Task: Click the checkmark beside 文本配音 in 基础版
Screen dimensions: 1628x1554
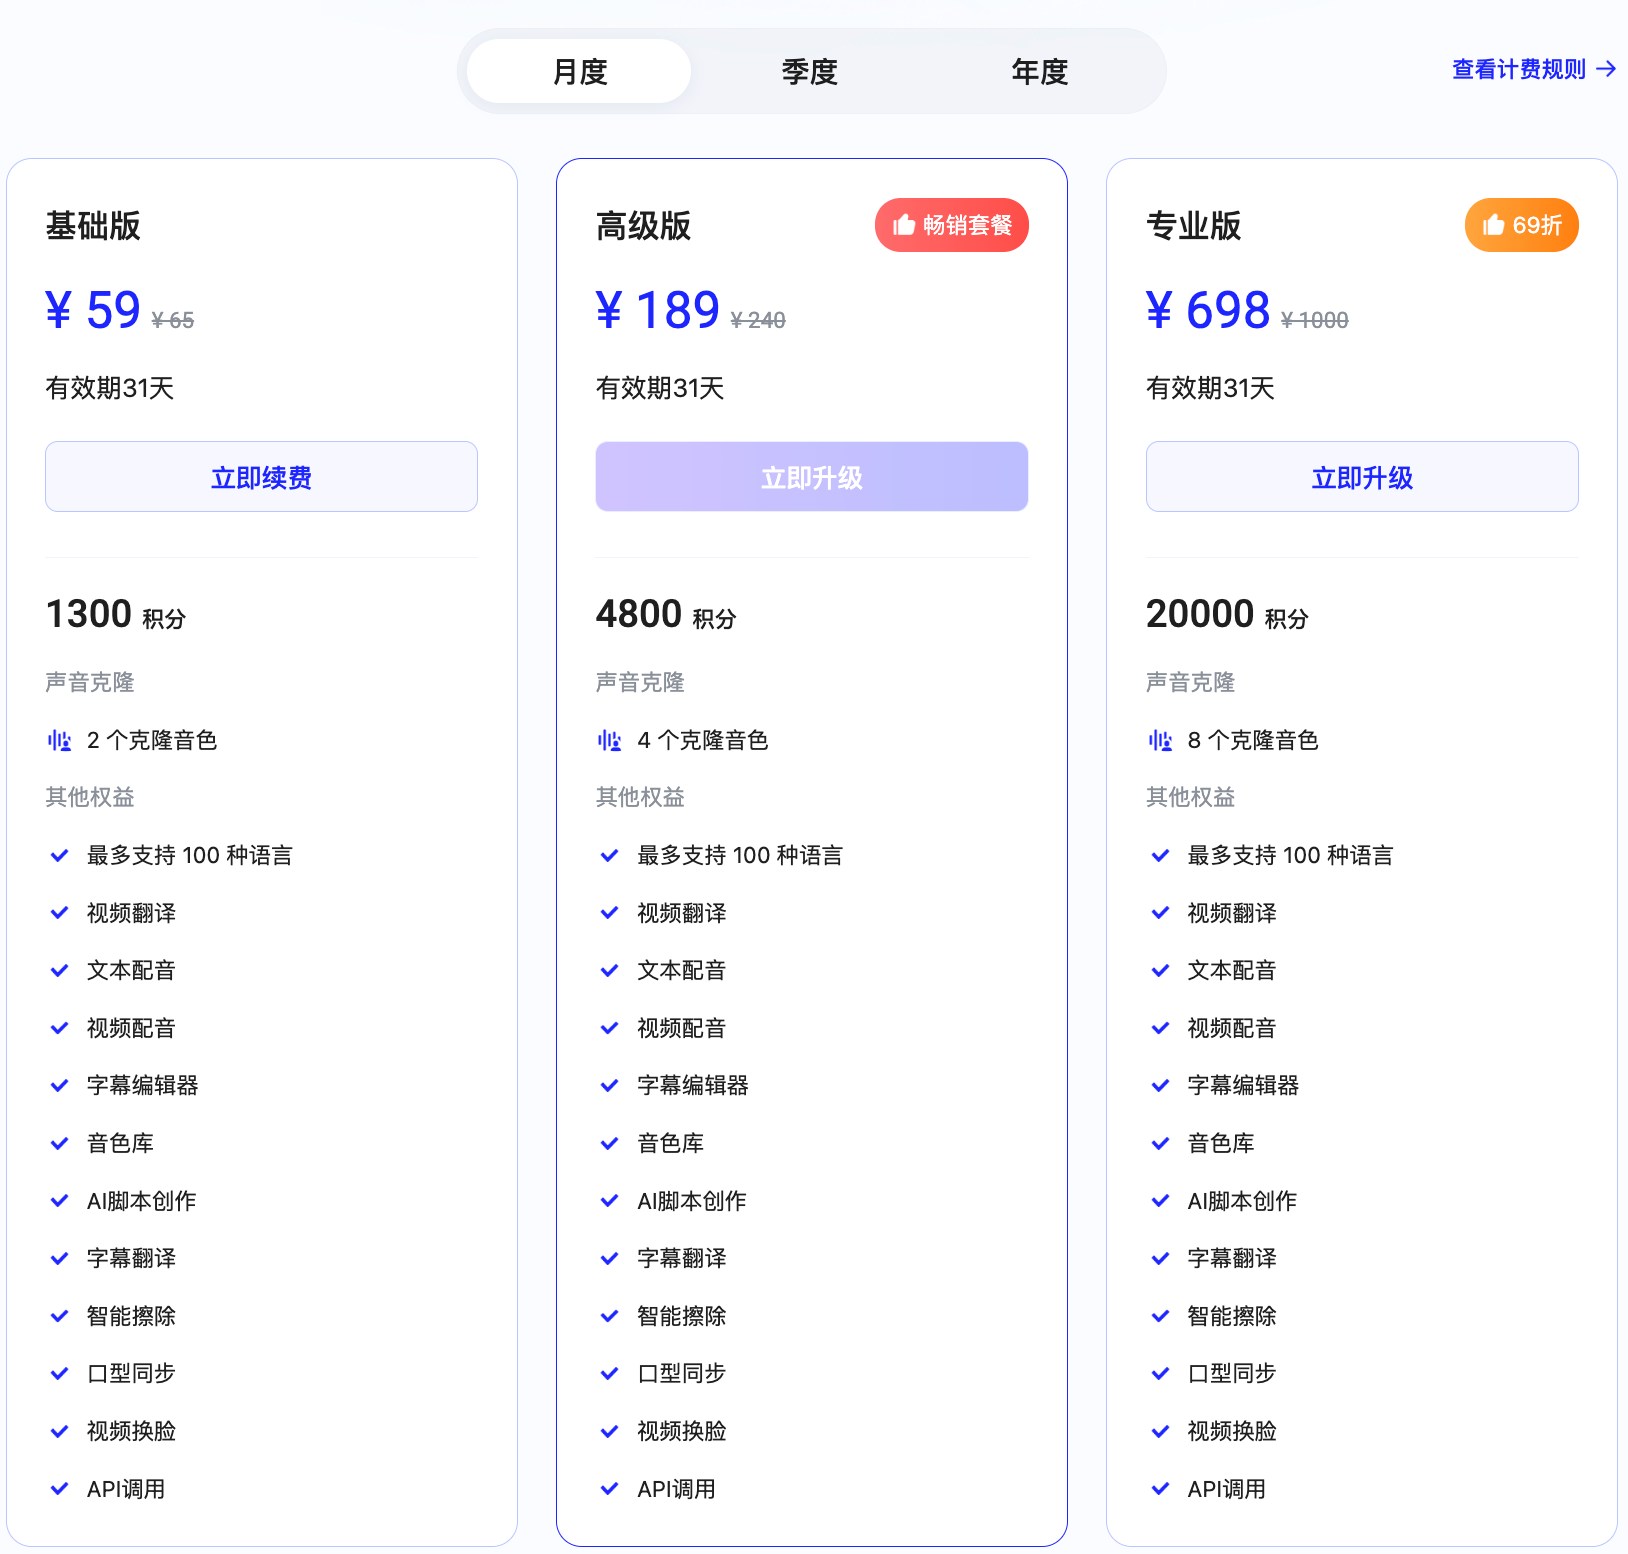Action: tap(59, 971)
